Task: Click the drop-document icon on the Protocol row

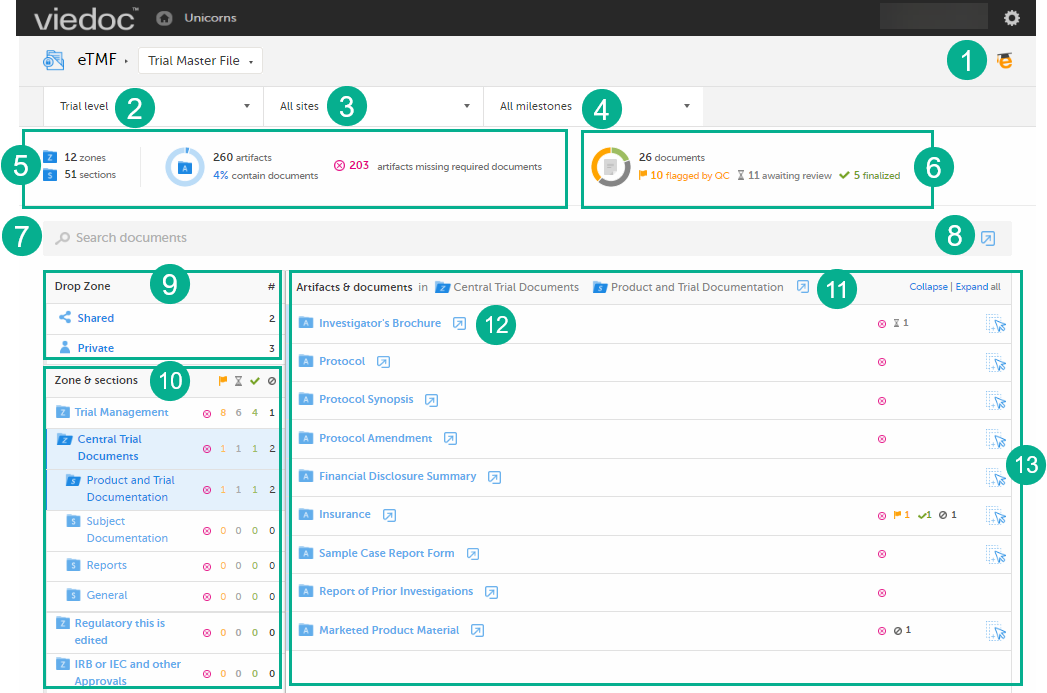Action: [995, 362]
